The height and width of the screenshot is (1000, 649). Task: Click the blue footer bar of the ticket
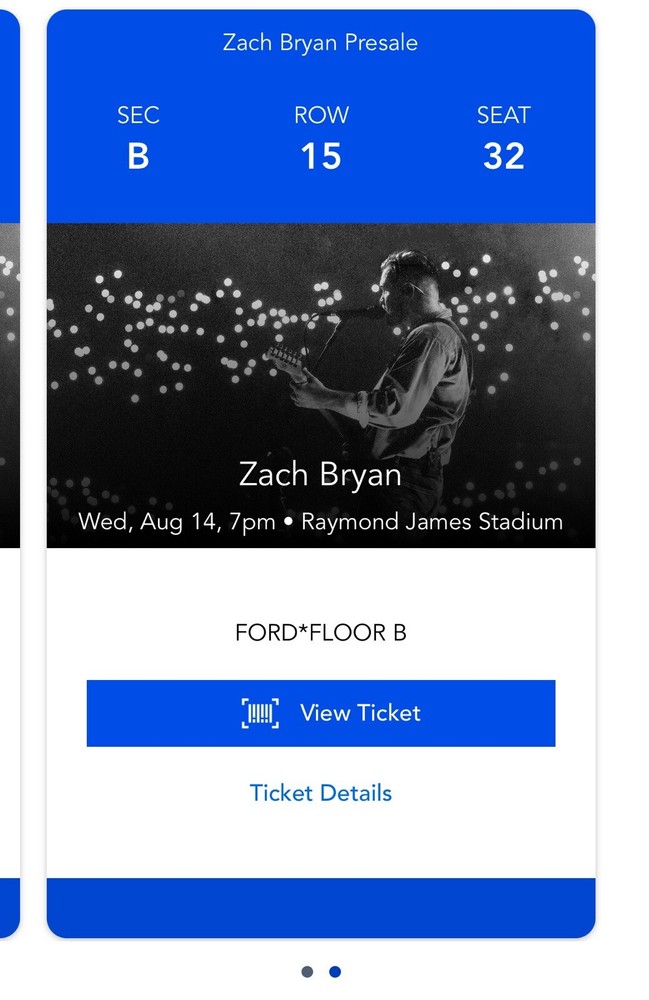click(321, 905)
